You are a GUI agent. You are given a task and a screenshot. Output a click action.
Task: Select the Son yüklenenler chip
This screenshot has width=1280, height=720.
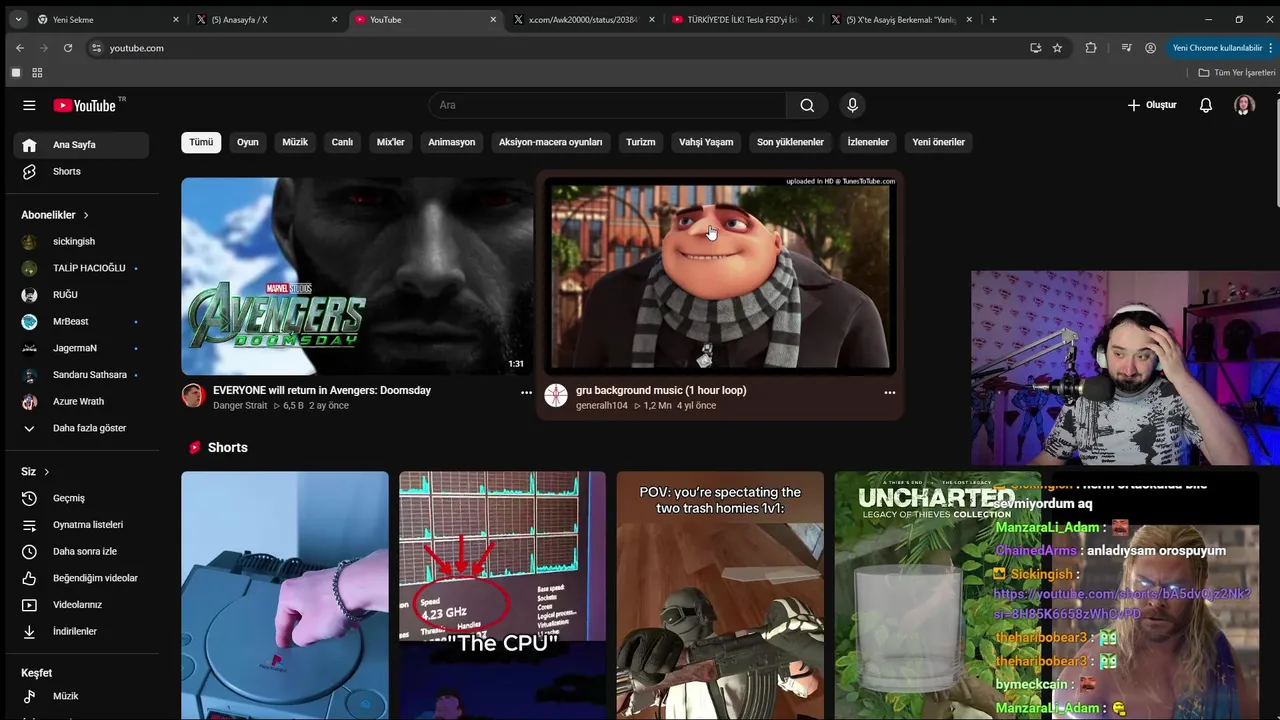(790, 142)
